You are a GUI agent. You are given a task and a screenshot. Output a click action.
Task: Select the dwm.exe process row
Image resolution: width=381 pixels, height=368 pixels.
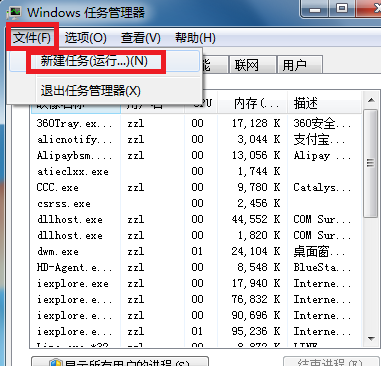(x=196, y=251)
